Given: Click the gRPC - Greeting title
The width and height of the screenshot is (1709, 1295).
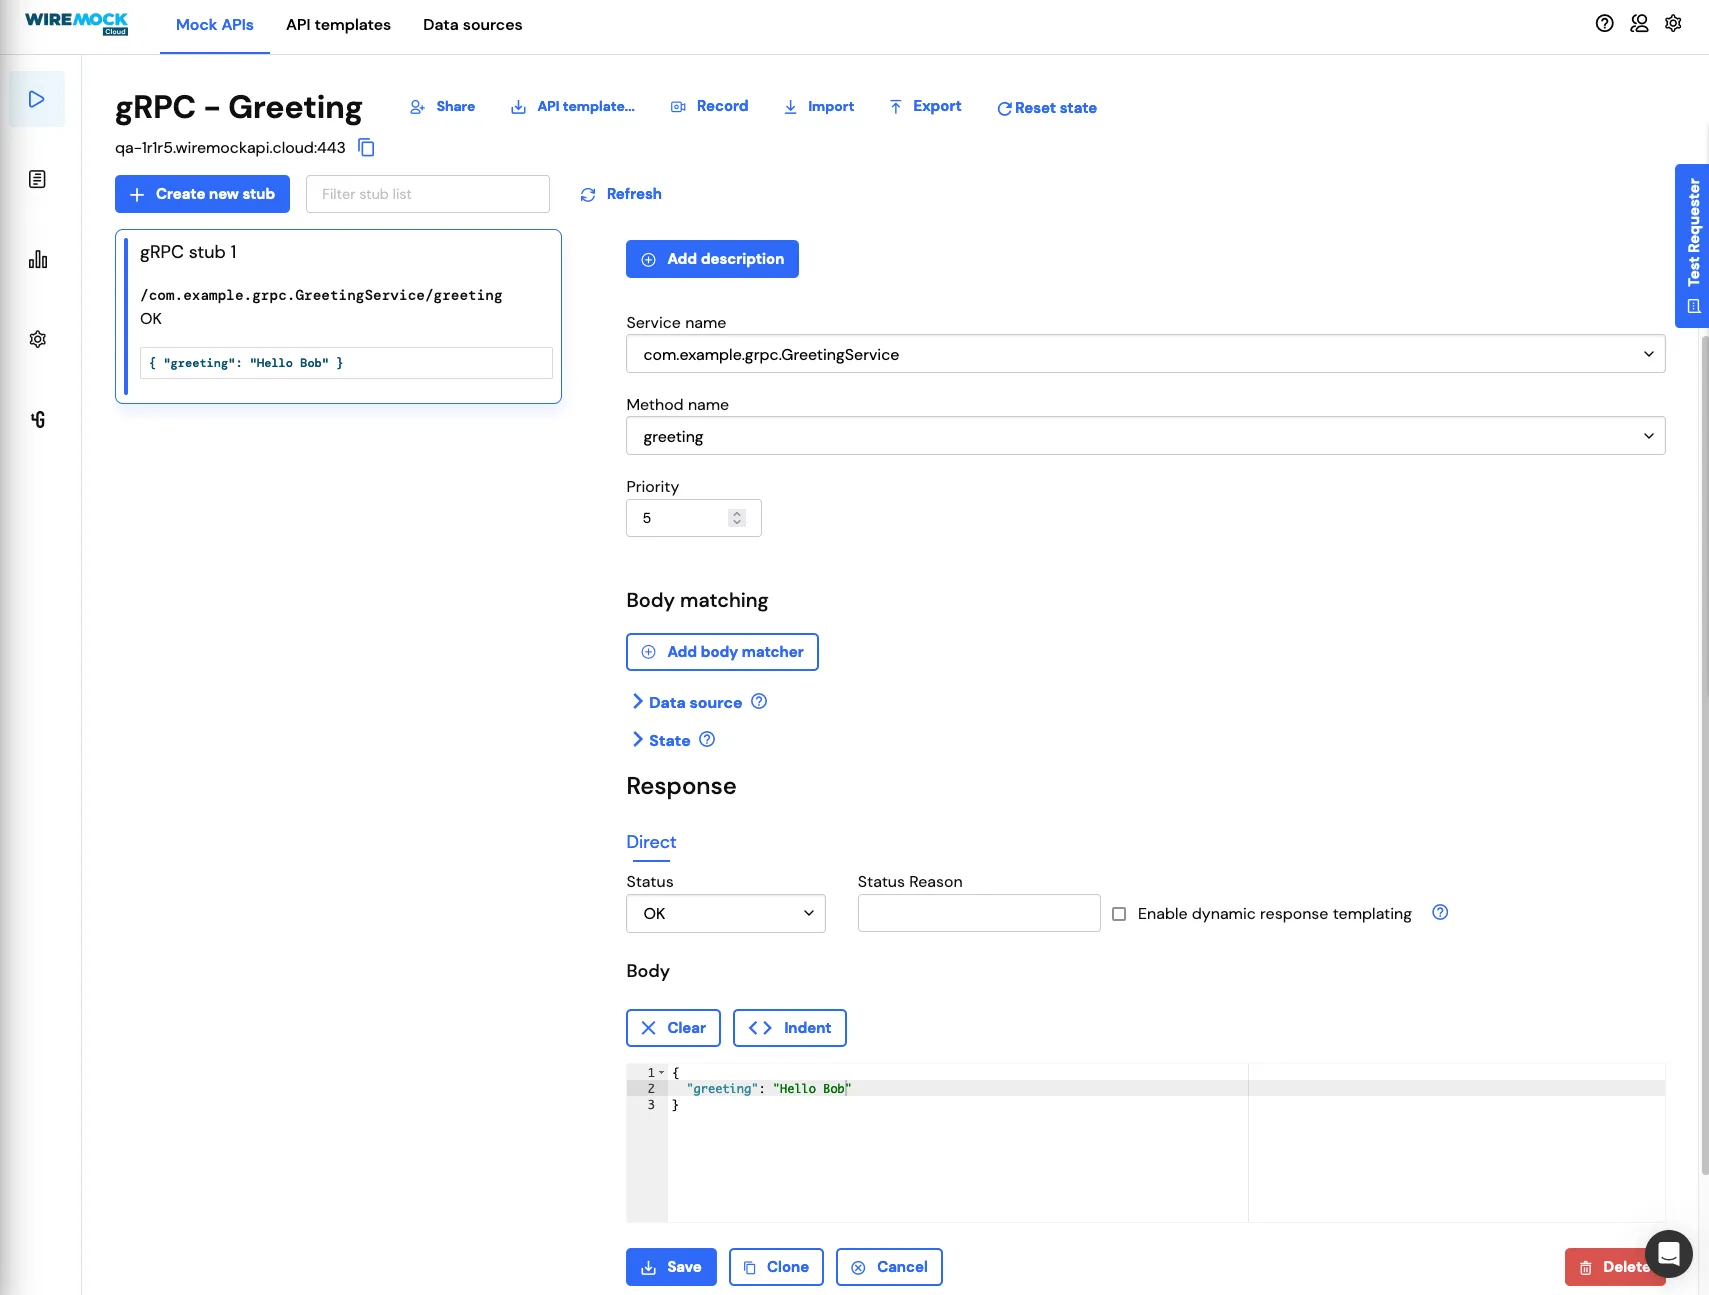Looking at the screenshot, I should coord(238,106).
